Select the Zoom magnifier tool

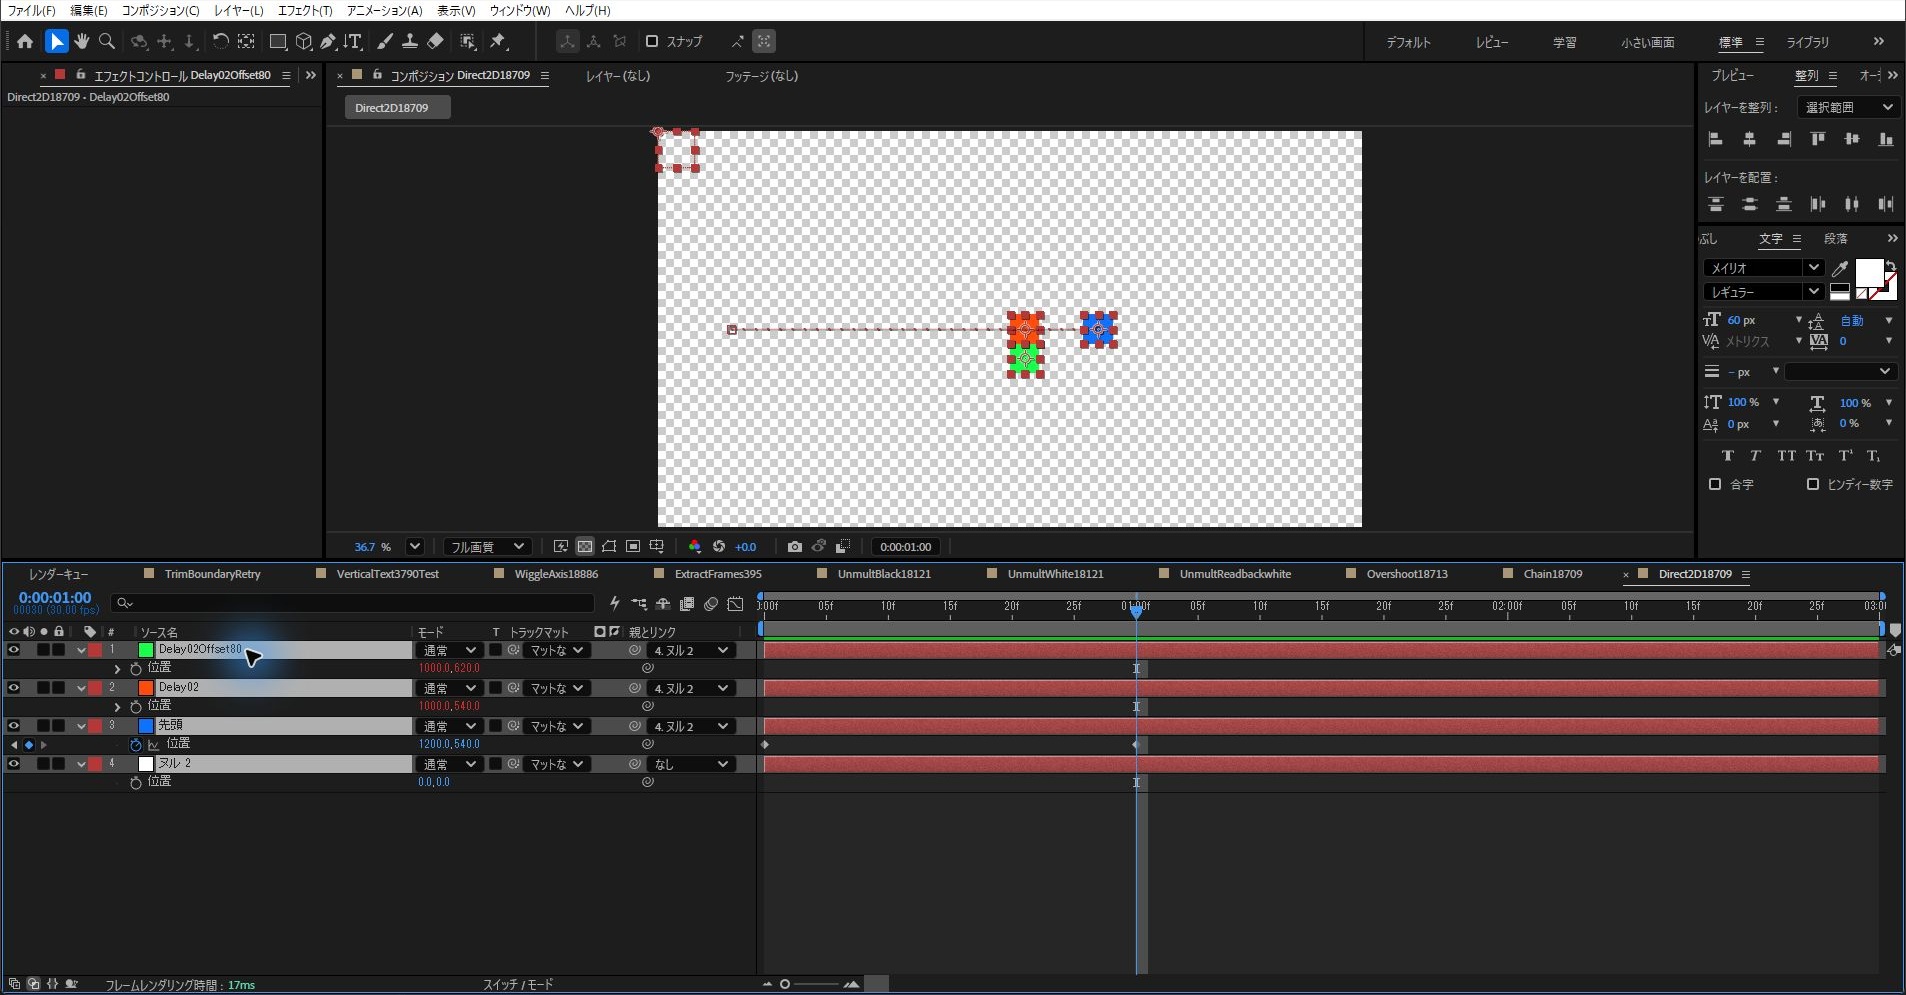107,41
